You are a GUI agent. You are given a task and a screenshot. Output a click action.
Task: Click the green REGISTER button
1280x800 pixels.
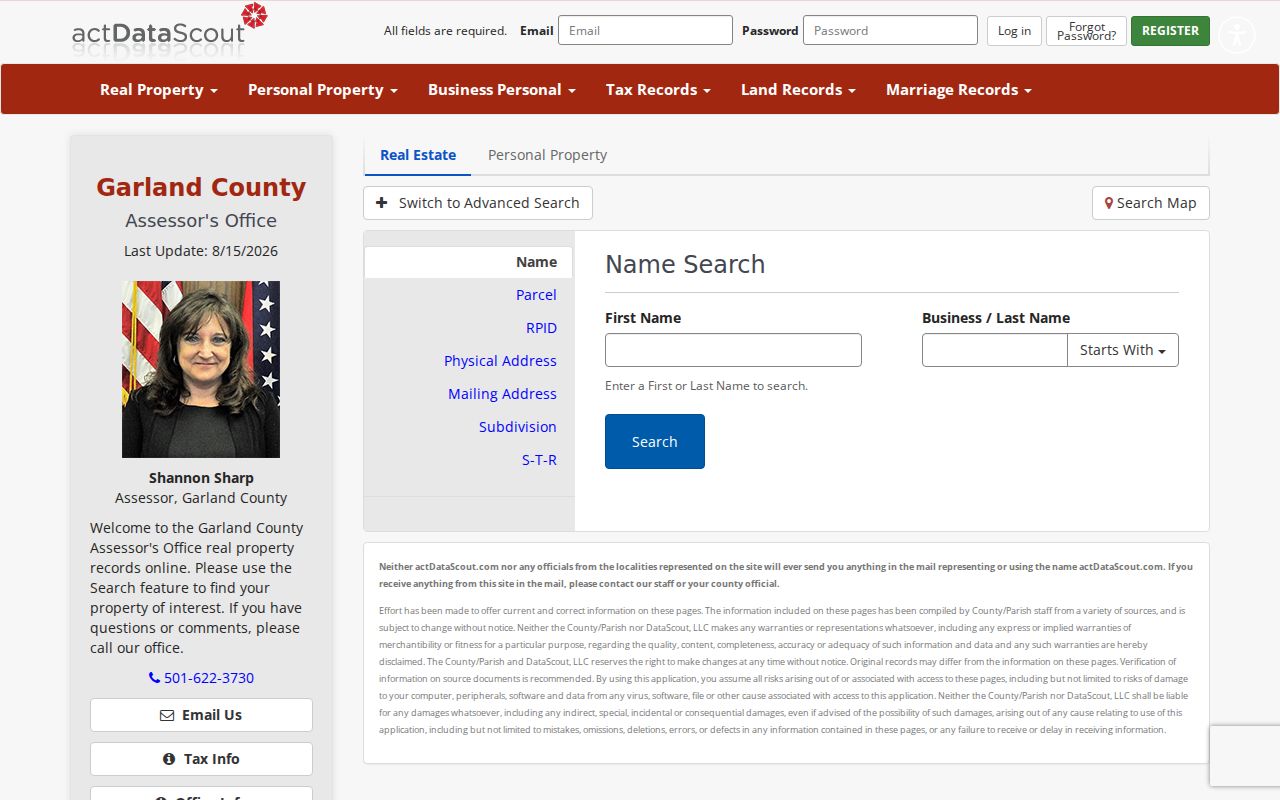click(x=1170, y=31)
